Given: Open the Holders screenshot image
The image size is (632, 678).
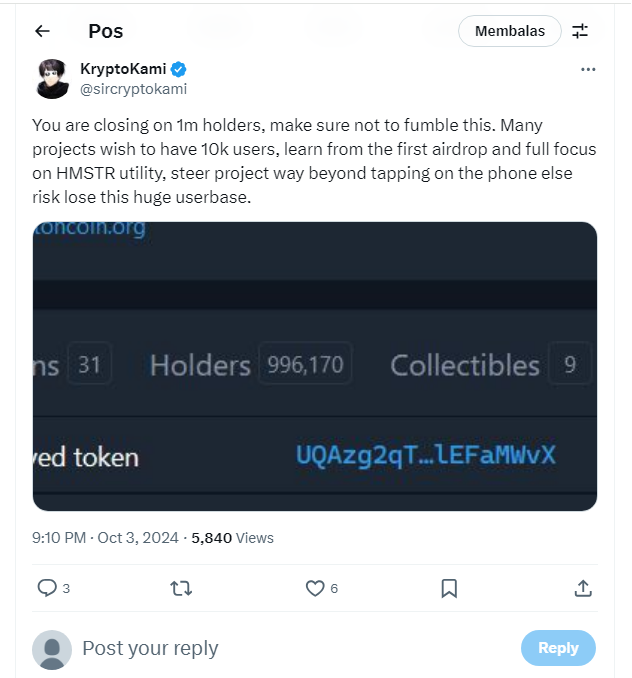Looking at the screenshot, I should click(x=315, y=366).
